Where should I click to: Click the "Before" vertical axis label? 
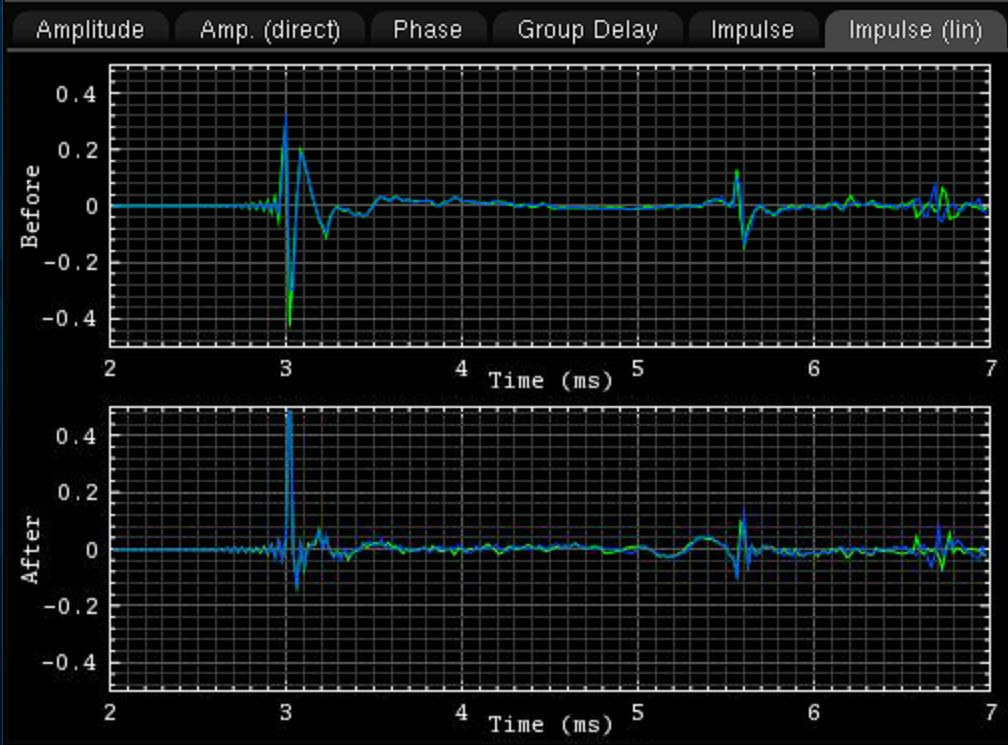pos(31,207)
